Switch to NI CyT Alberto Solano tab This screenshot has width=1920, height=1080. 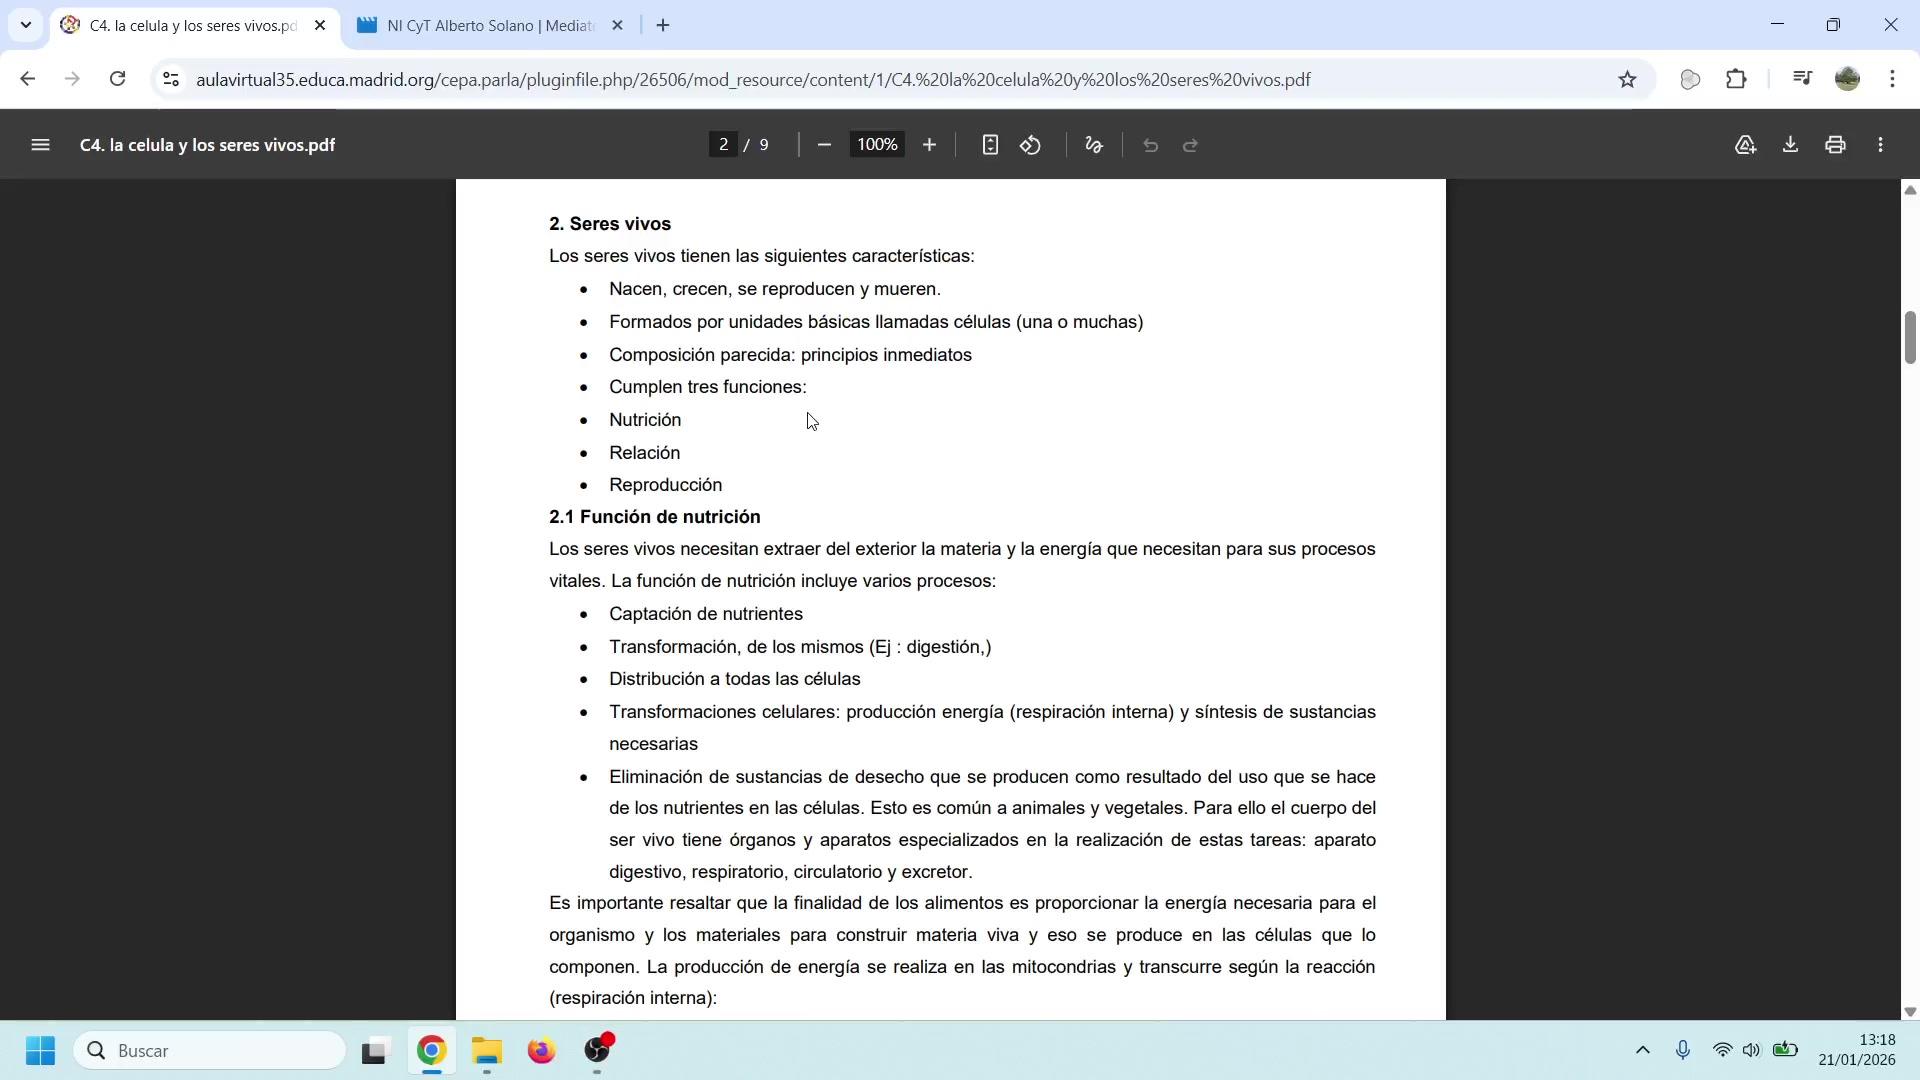click(490, 26)
